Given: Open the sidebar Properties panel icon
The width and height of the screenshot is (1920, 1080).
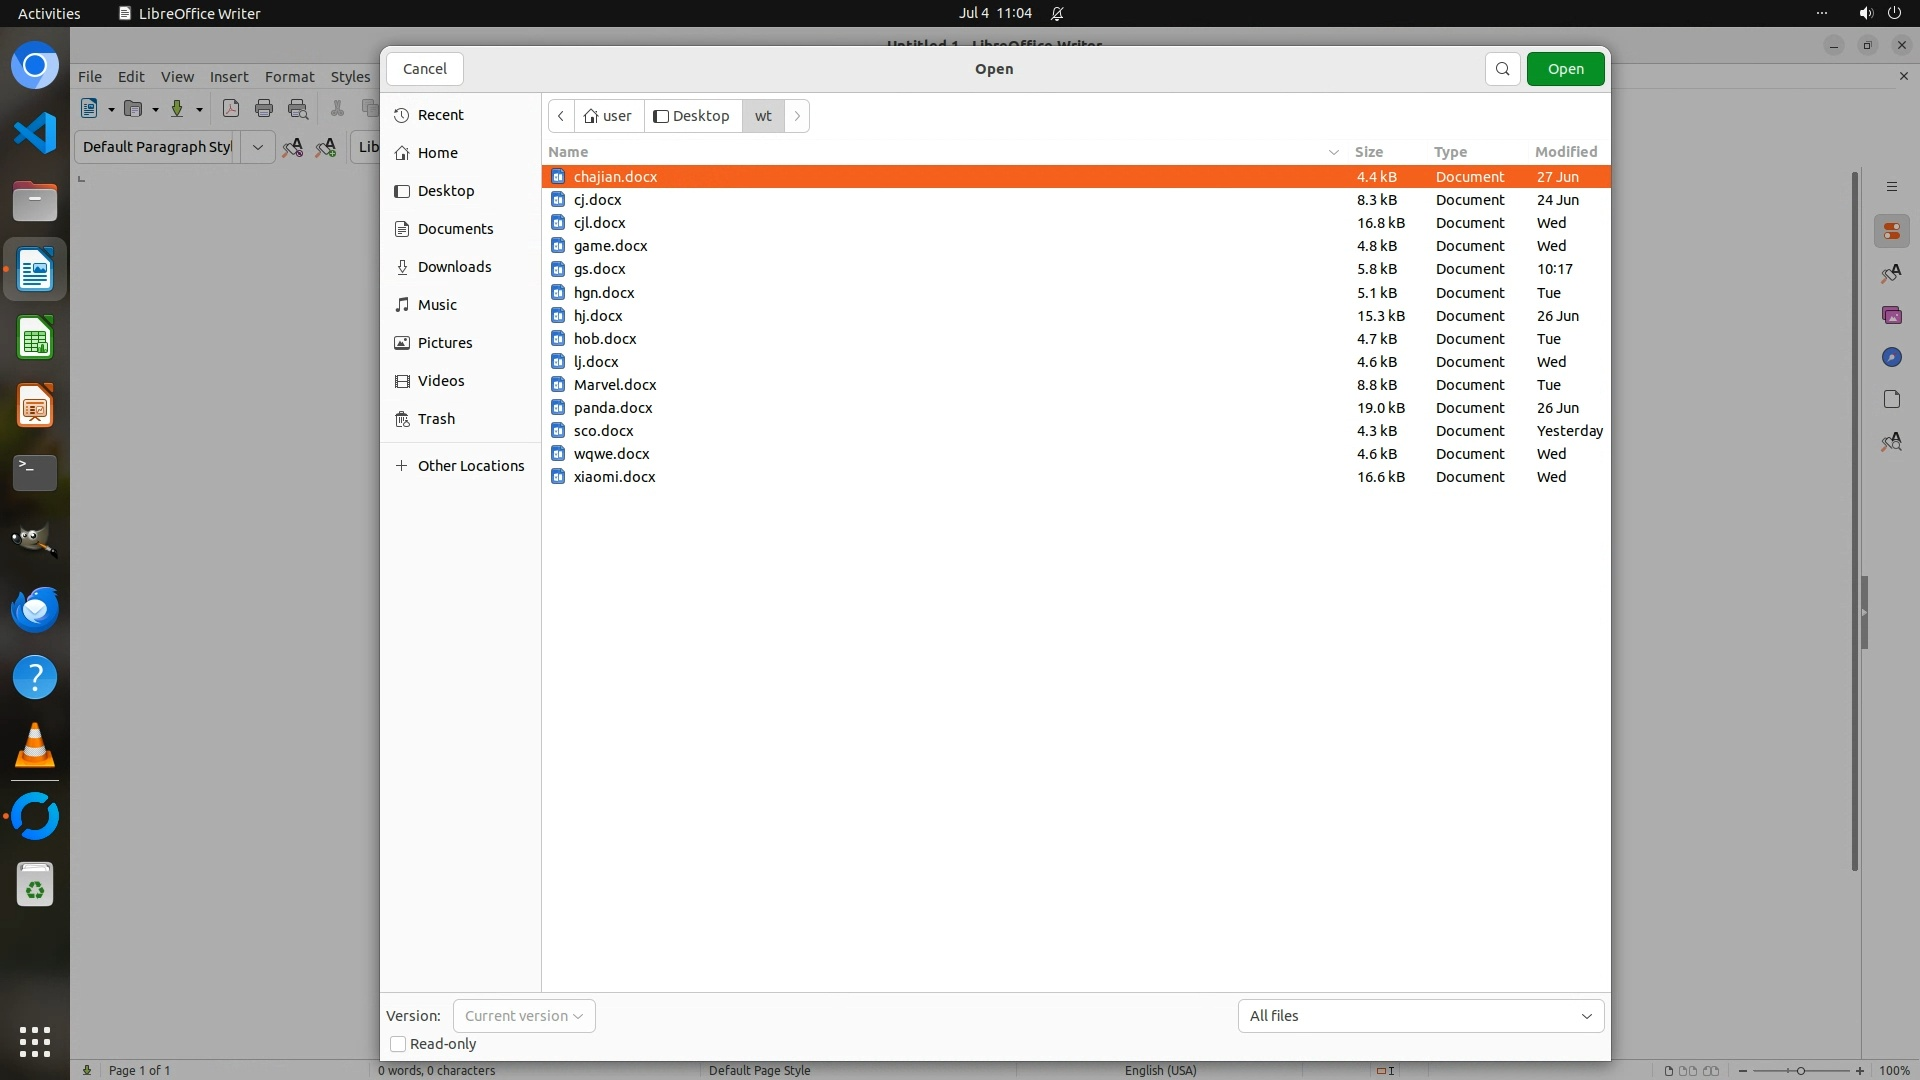Looking at the screenshot, I should point(1891,232).
